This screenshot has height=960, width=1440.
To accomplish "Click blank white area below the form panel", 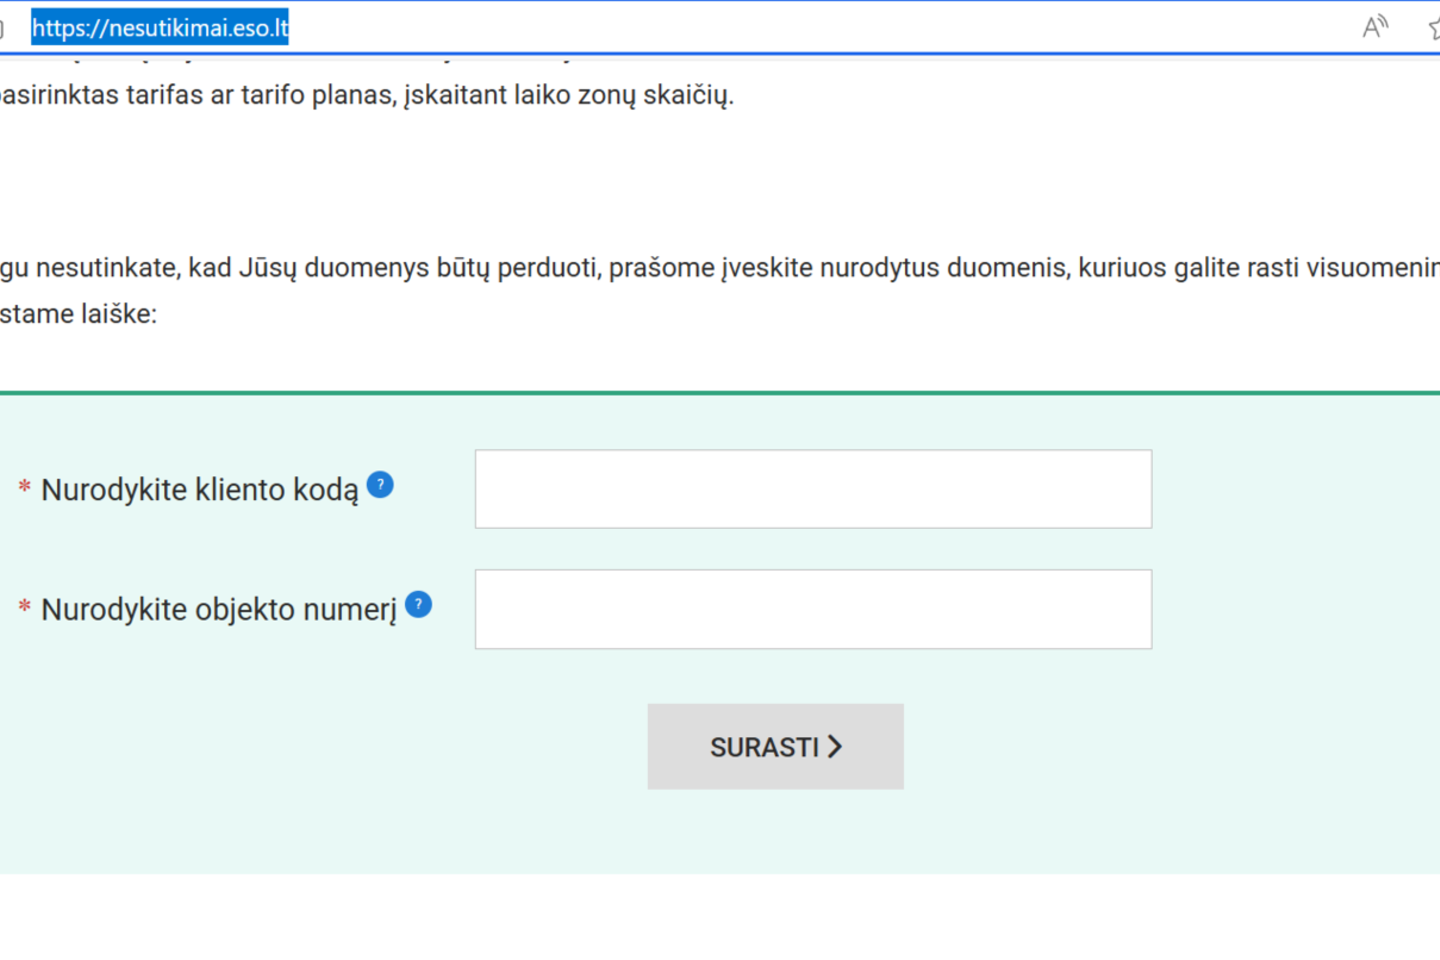I will pos(720,917).
